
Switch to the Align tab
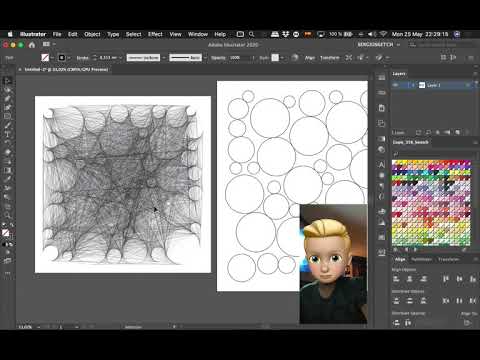[400, 259]
